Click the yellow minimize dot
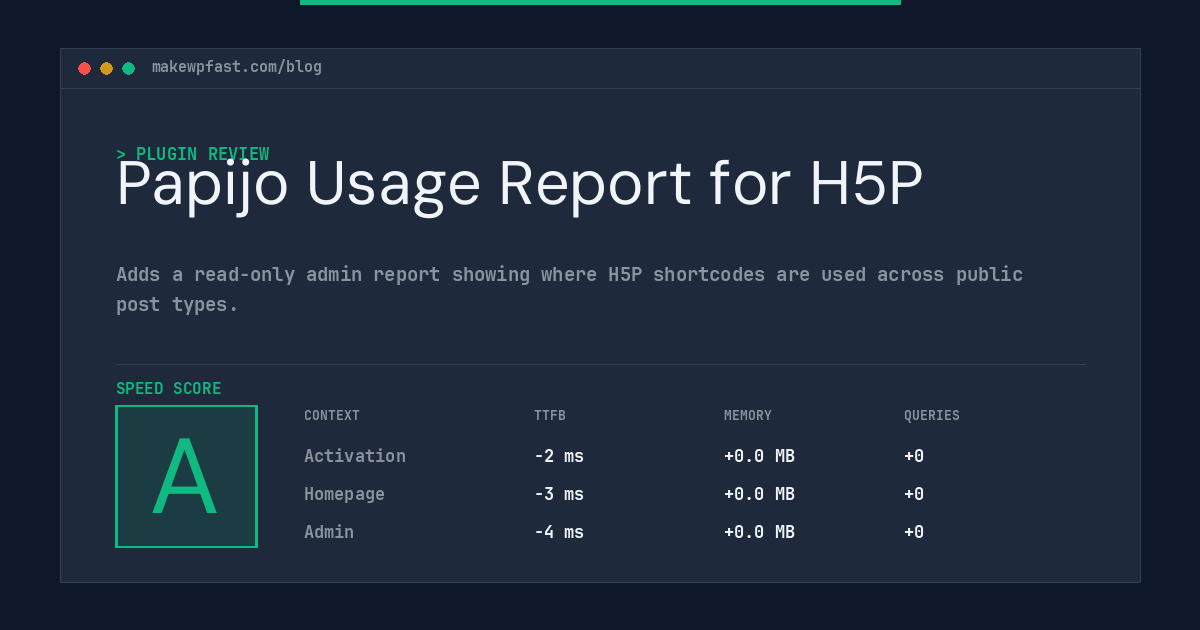 point(106,68)
